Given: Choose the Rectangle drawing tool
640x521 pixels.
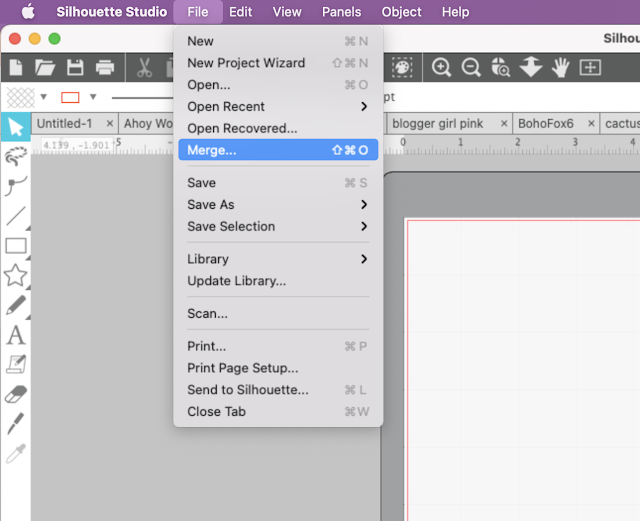Looking at the screenshot, I should click(16, 246).
